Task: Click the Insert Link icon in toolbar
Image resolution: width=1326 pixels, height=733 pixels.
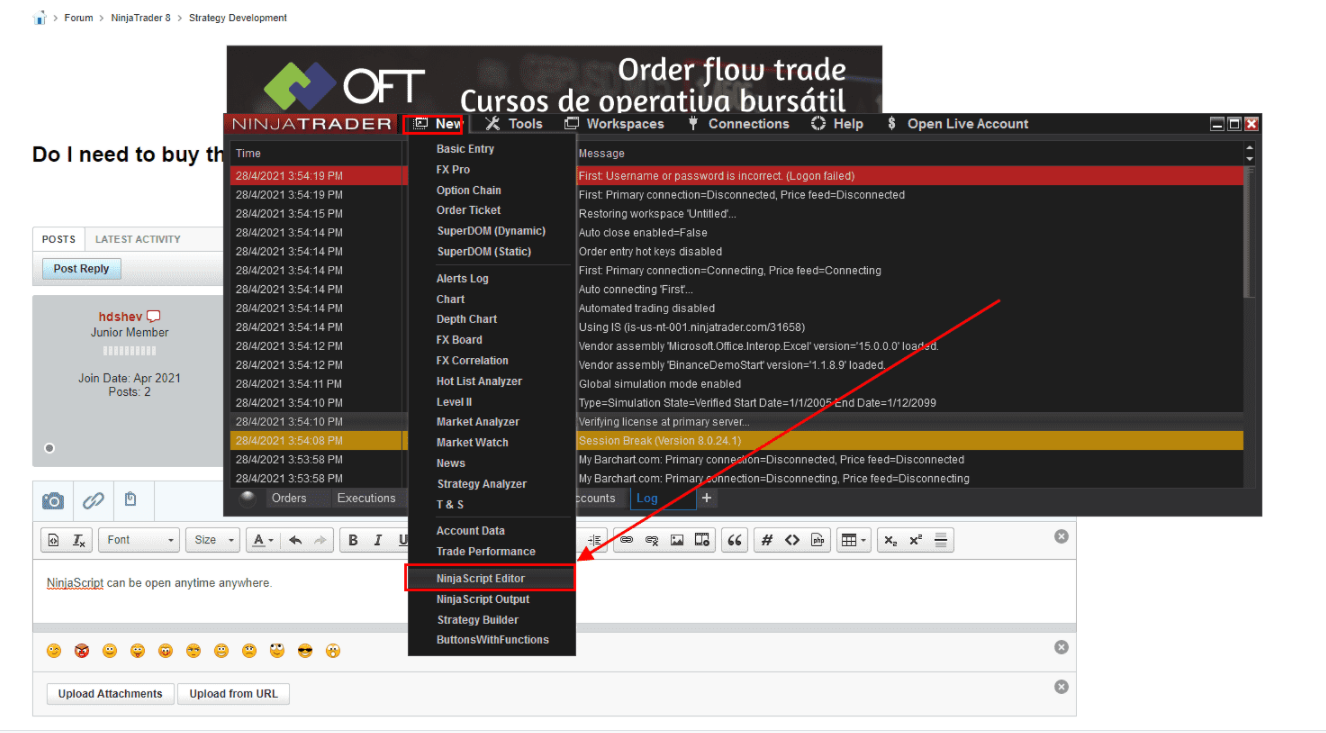Action: pyautogui.click(x=627, y=540)
